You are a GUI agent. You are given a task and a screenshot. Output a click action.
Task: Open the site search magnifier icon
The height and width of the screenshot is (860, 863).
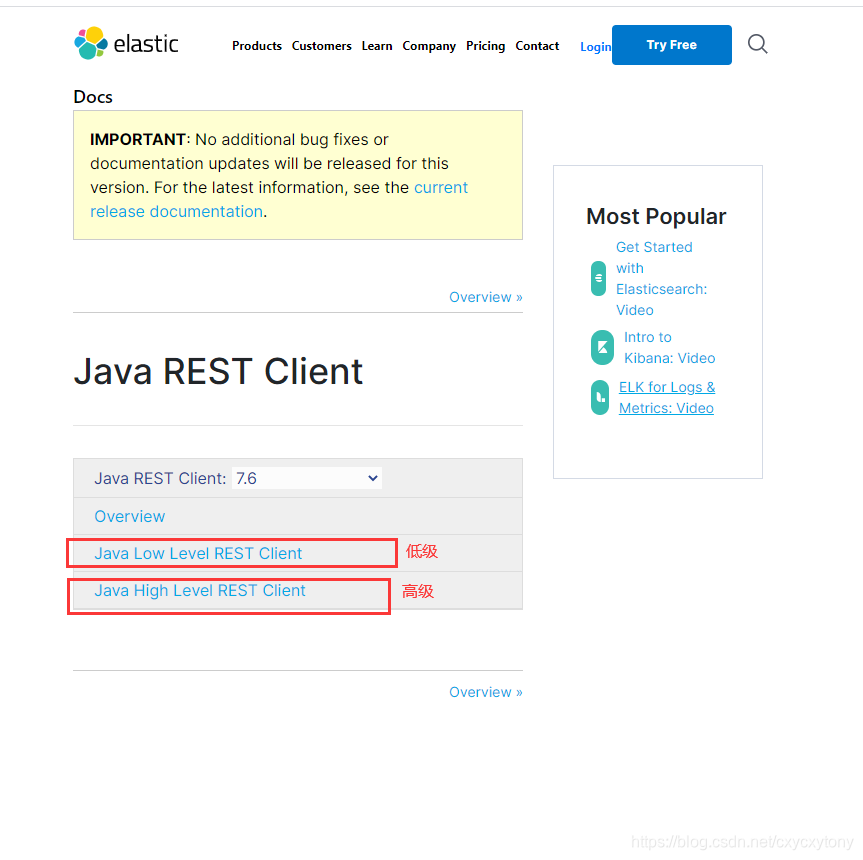pyautogui.click(x=757, y=43)
